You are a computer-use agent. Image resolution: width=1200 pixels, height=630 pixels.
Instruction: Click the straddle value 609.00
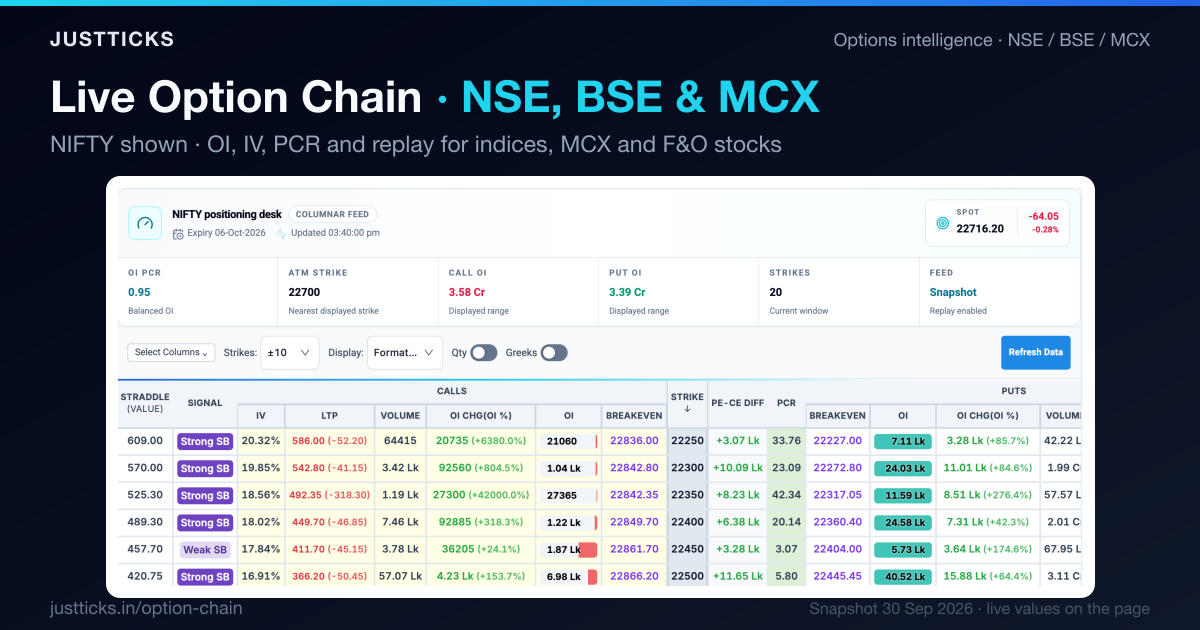(x=145, y=441)
